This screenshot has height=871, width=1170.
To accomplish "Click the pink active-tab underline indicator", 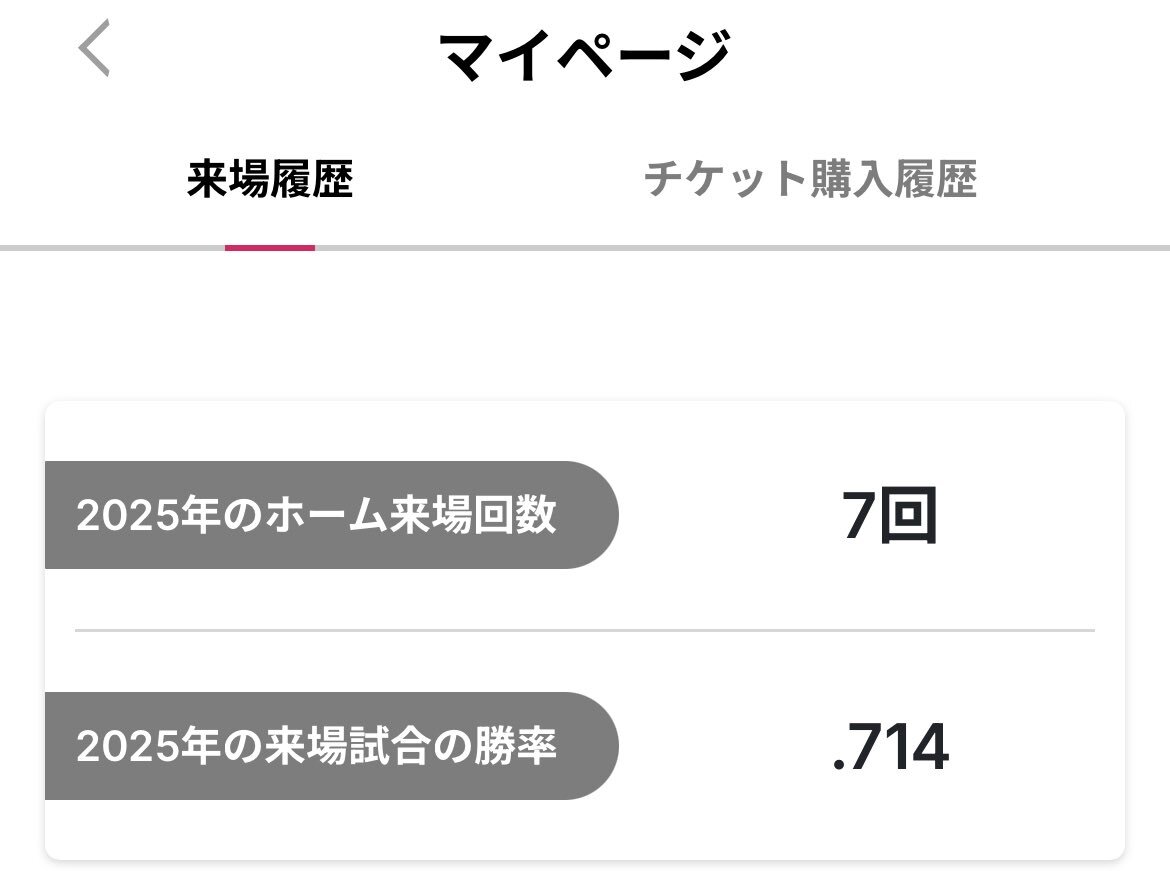I will [269, 248].
